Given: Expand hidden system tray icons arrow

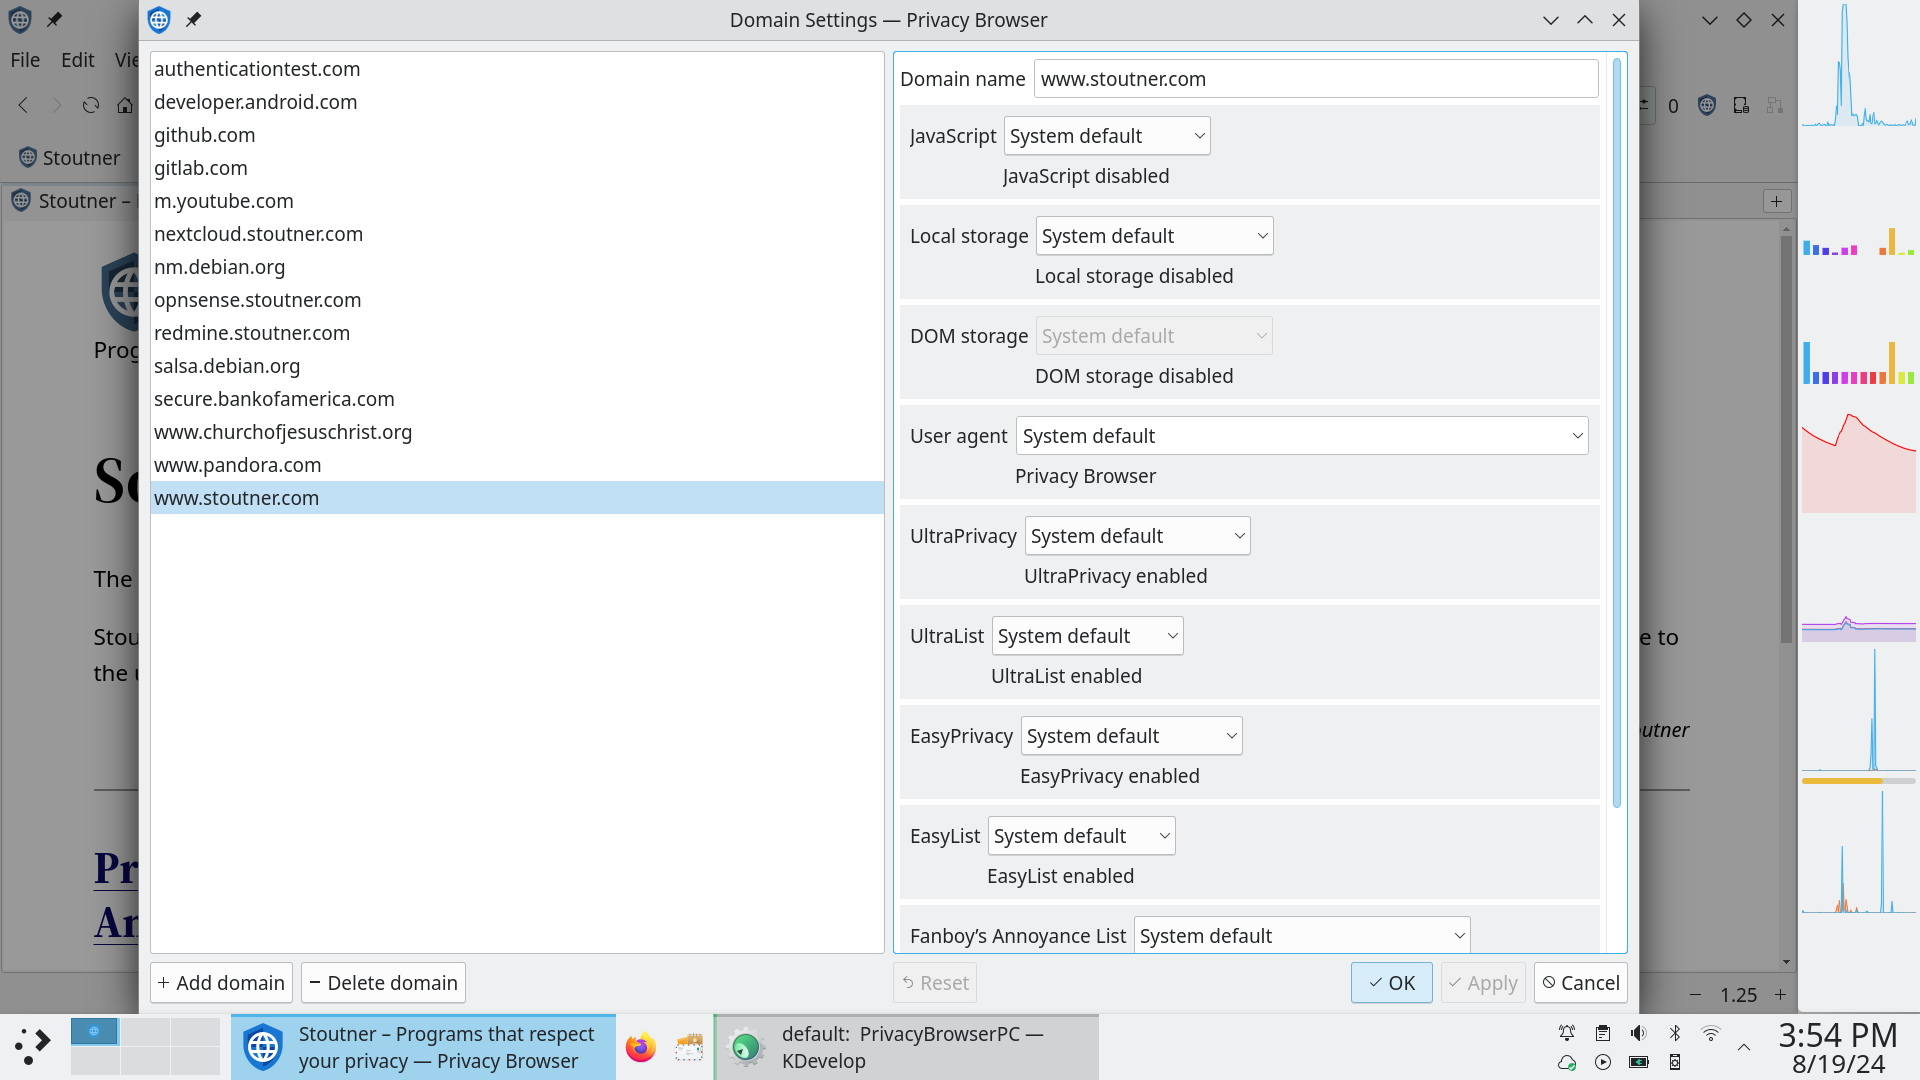Looking at the screenshot, I should [x=1744, y=1047].
